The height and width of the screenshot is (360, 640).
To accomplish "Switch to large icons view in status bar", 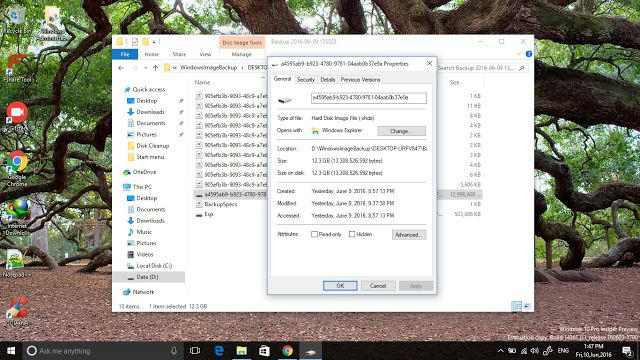I will click(x=527, y=306).
